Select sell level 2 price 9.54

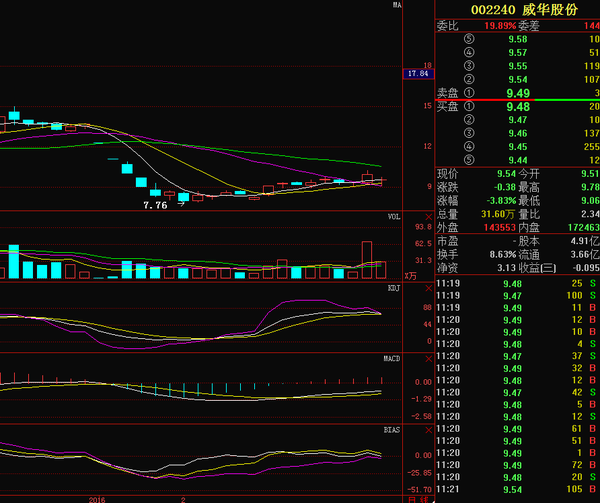[x=518, y=80]
